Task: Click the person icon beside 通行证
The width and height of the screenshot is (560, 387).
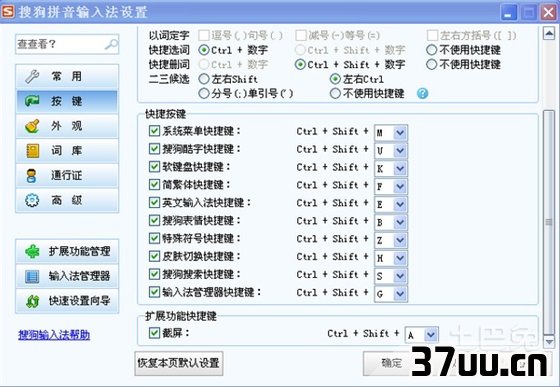Action: pos(32,176)
